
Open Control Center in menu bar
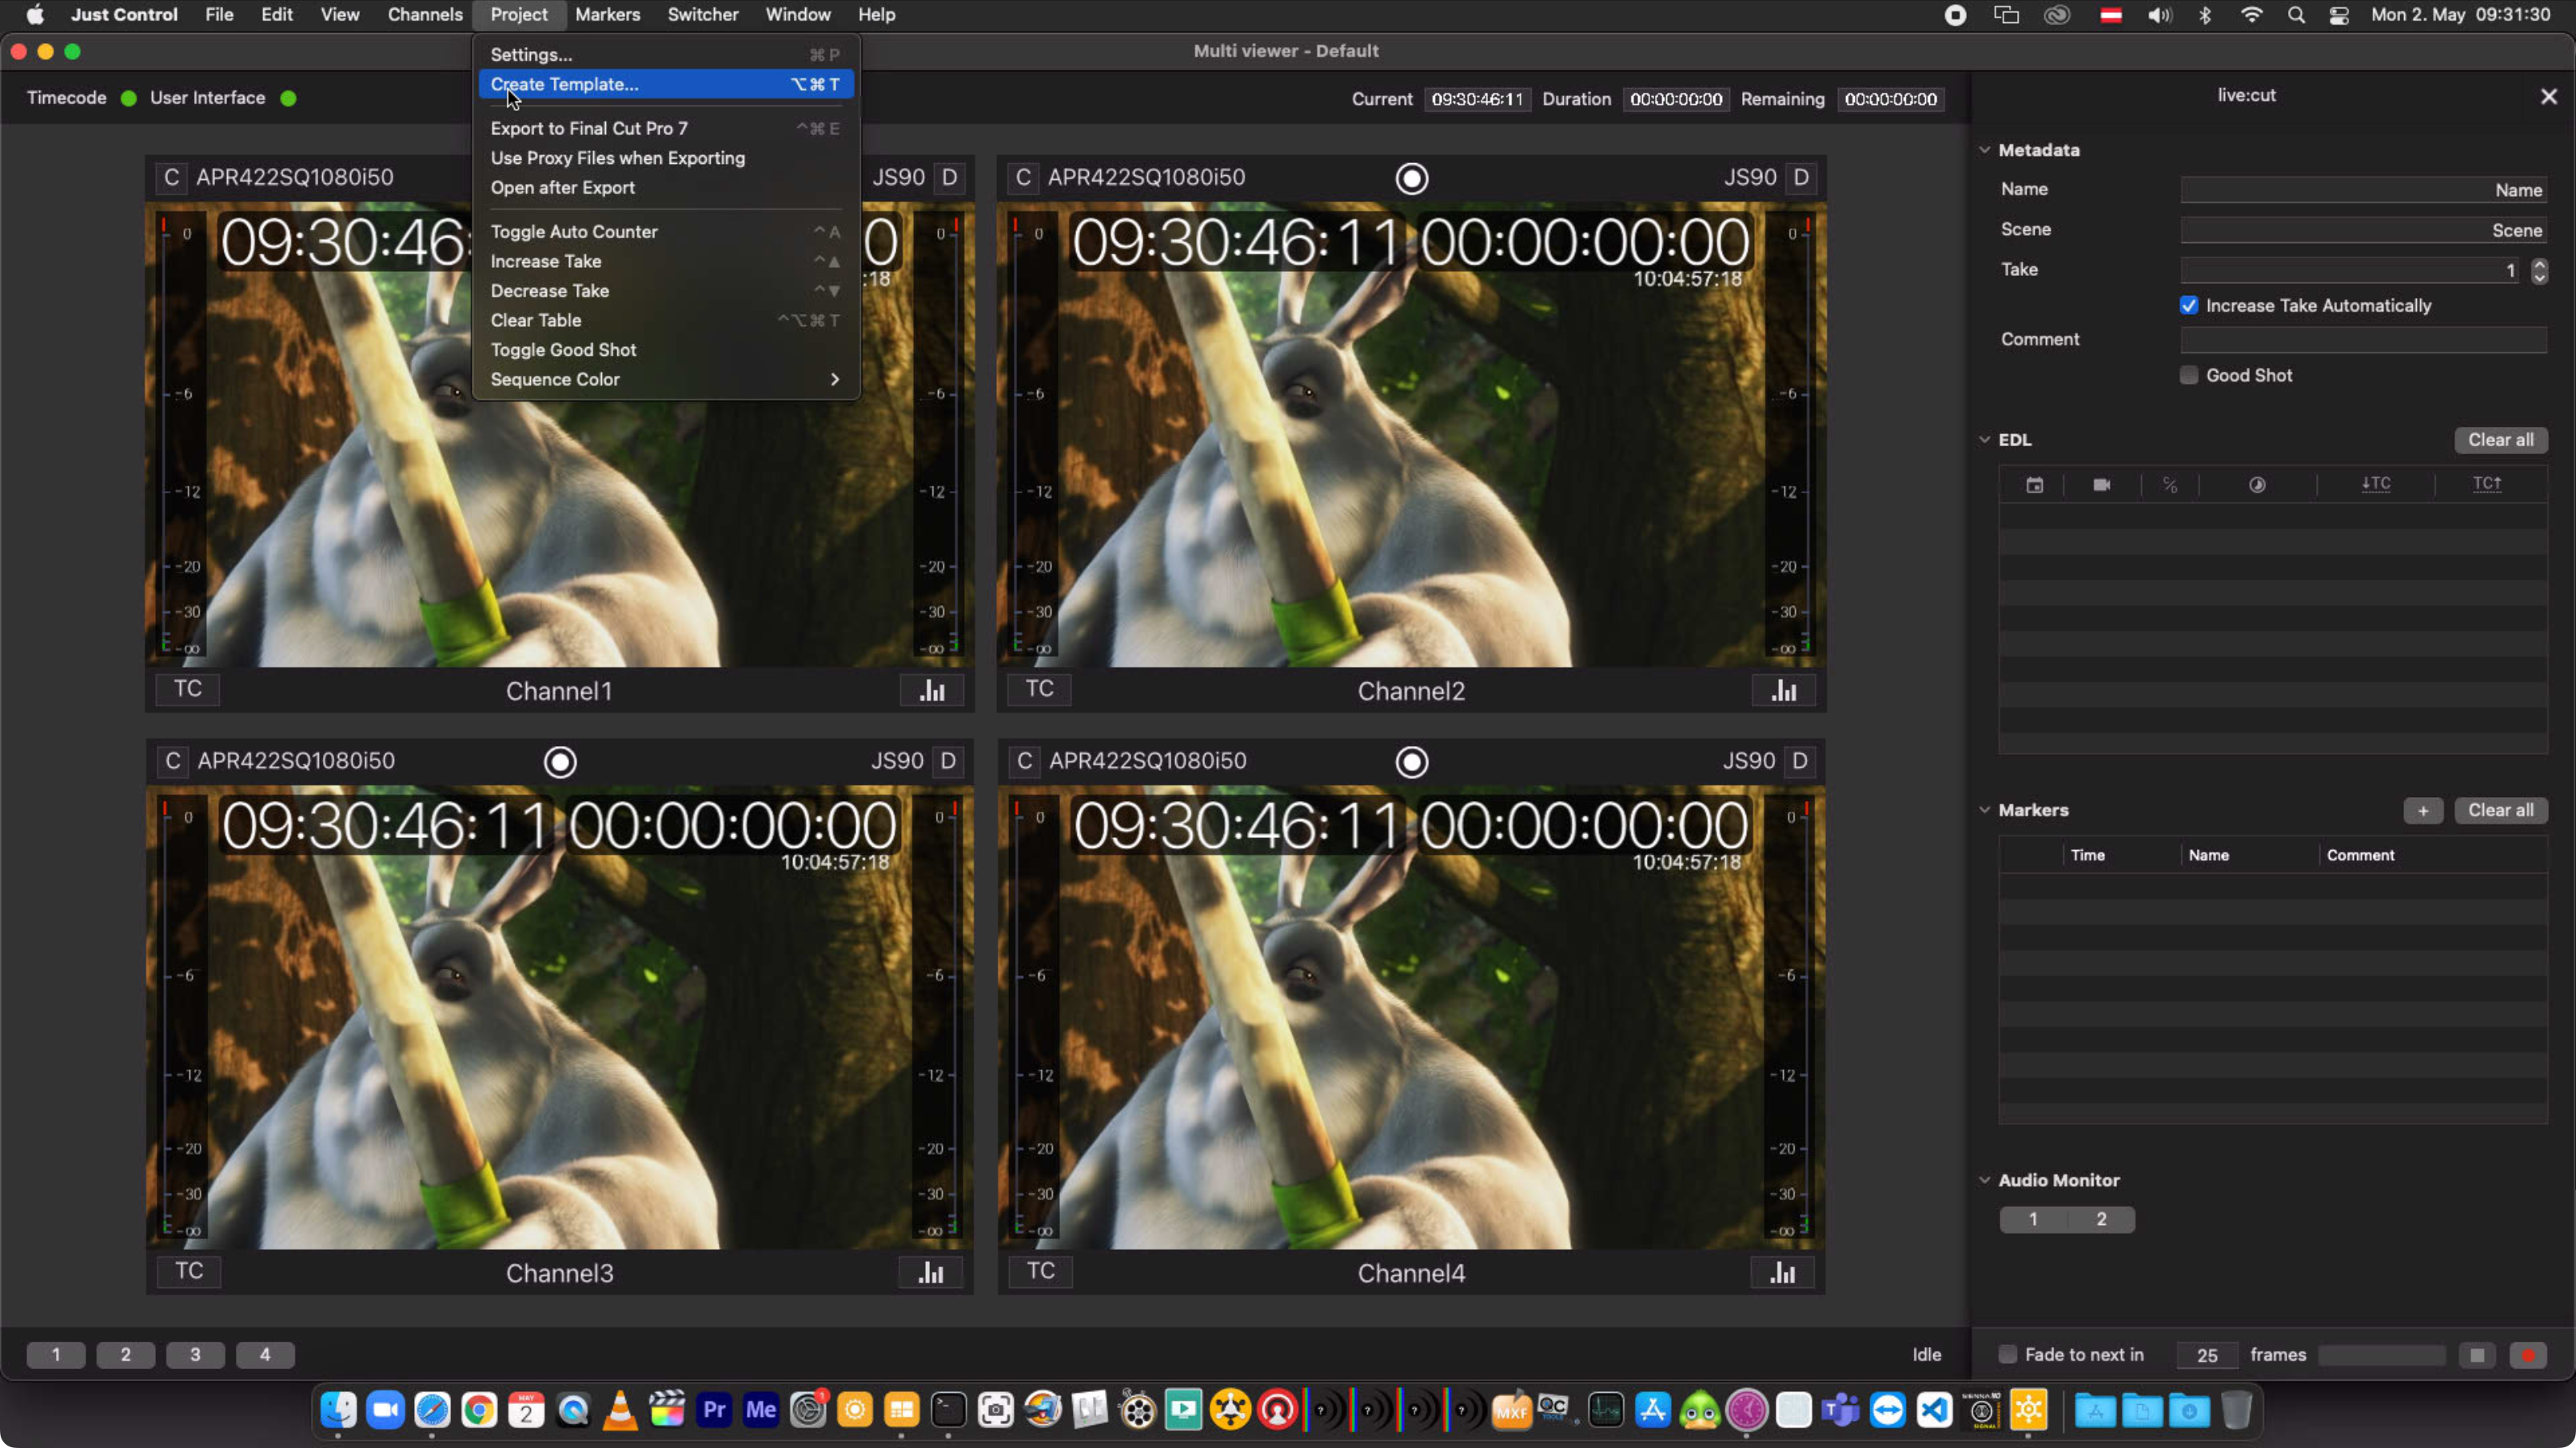pos(2339,15)
